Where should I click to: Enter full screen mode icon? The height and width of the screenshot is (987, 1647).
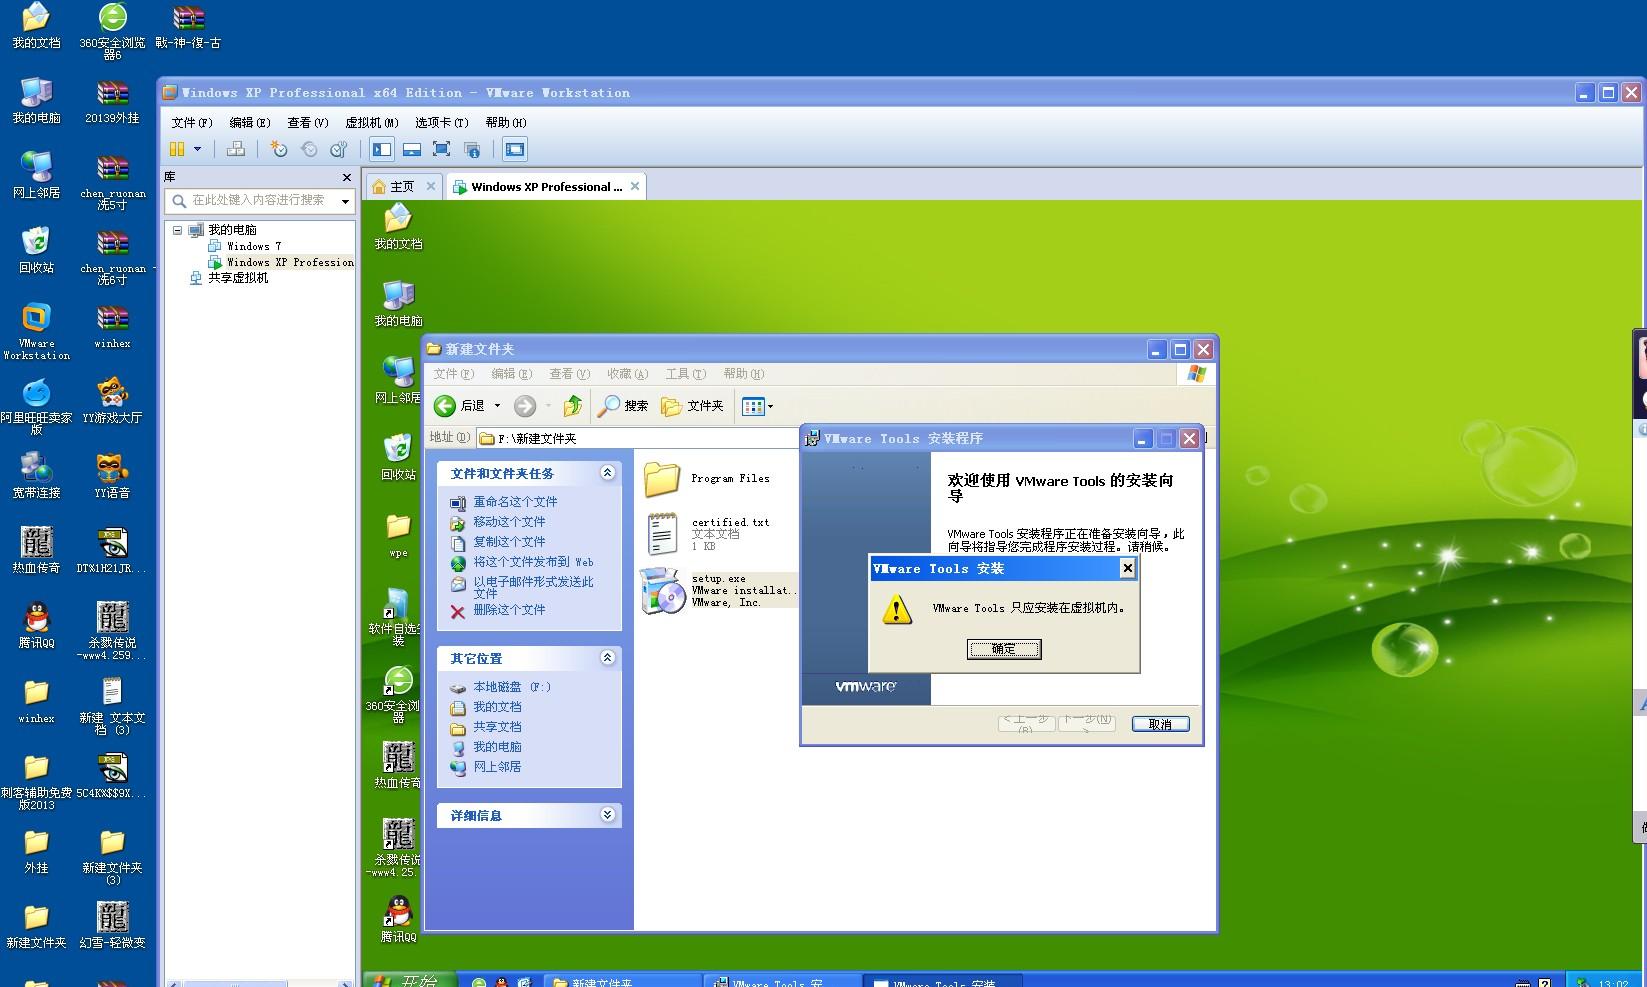442,149
